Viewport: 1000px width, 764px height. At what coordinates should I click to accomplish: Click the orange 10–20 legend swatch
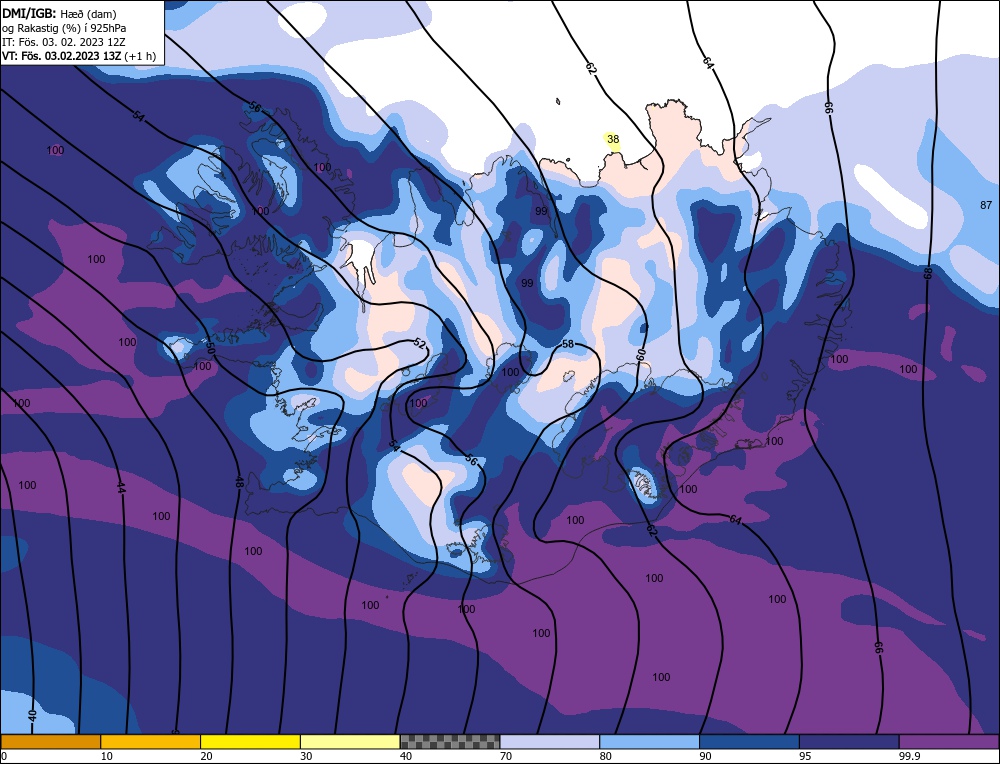point(151,742)
